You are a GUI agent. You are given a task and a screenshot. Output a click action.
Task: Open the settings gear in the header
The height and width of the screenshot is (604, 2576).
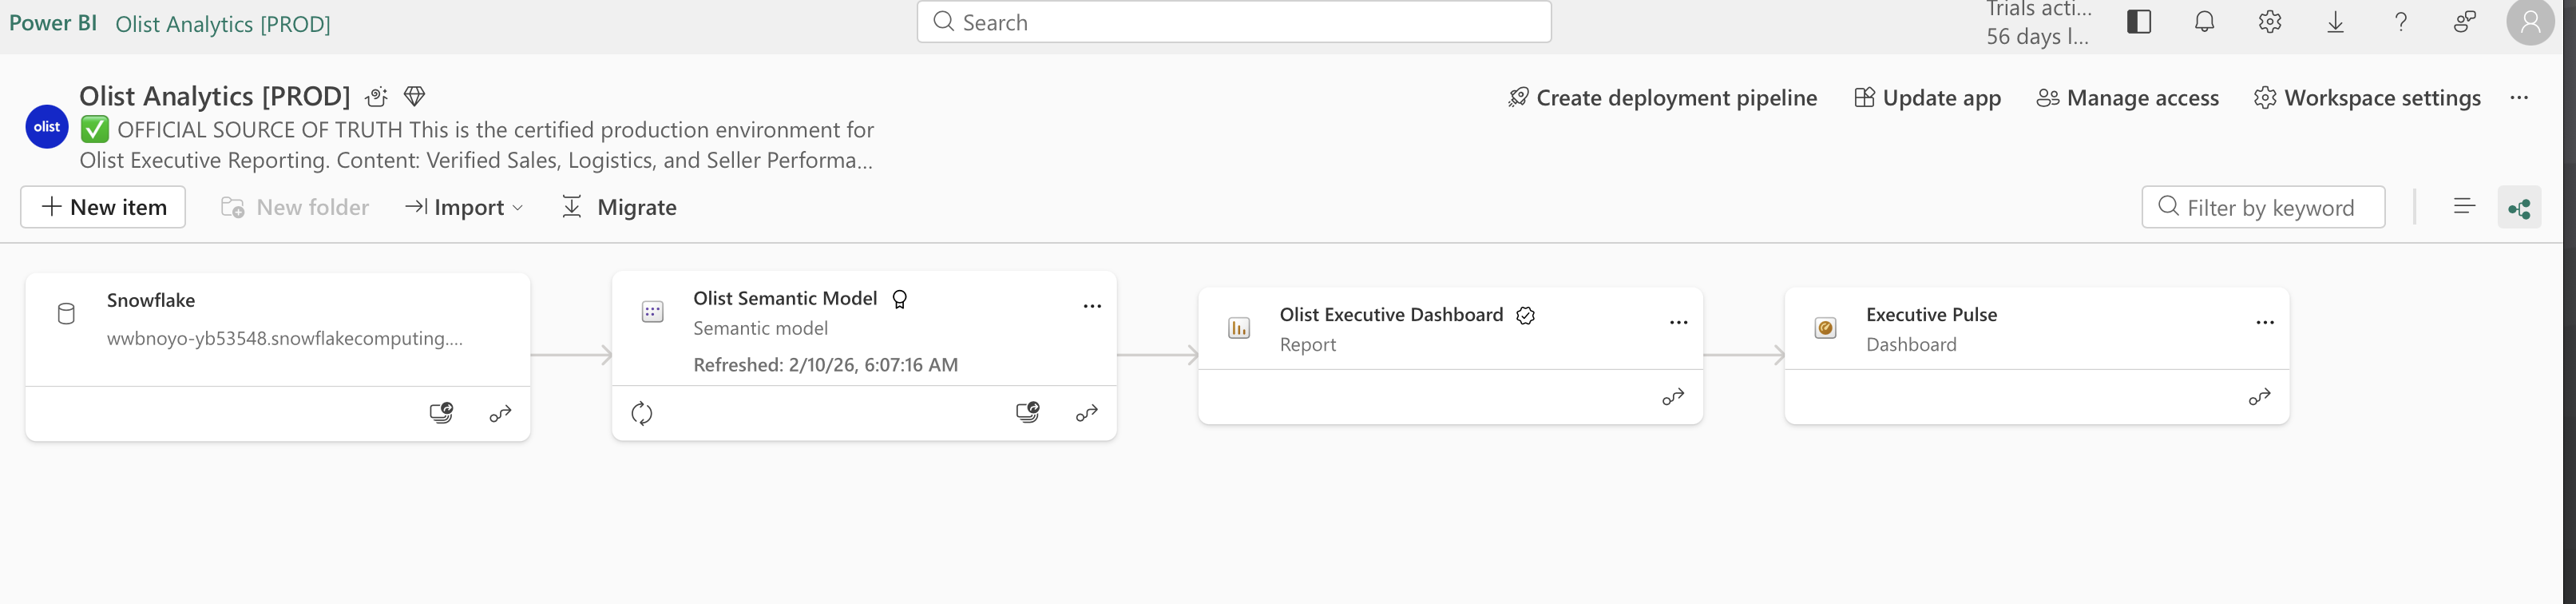pyautogui.click(x=2270, y=22)
